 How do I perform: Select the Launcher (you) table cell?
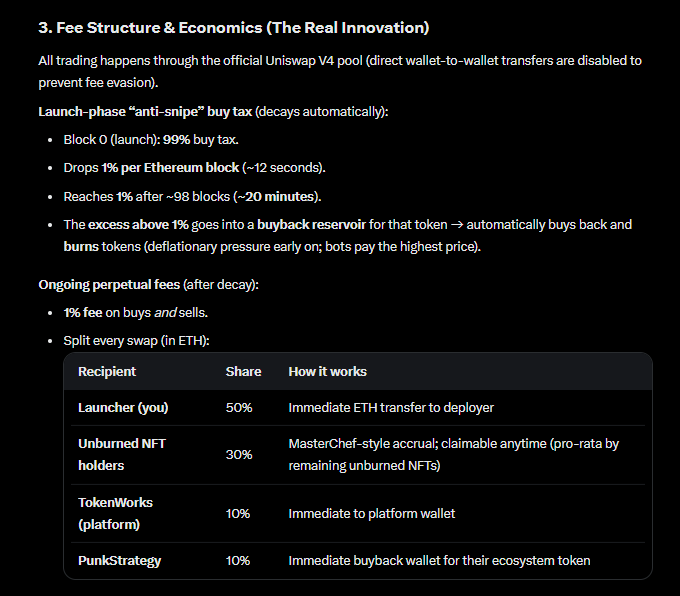click(x=123, y=408)
